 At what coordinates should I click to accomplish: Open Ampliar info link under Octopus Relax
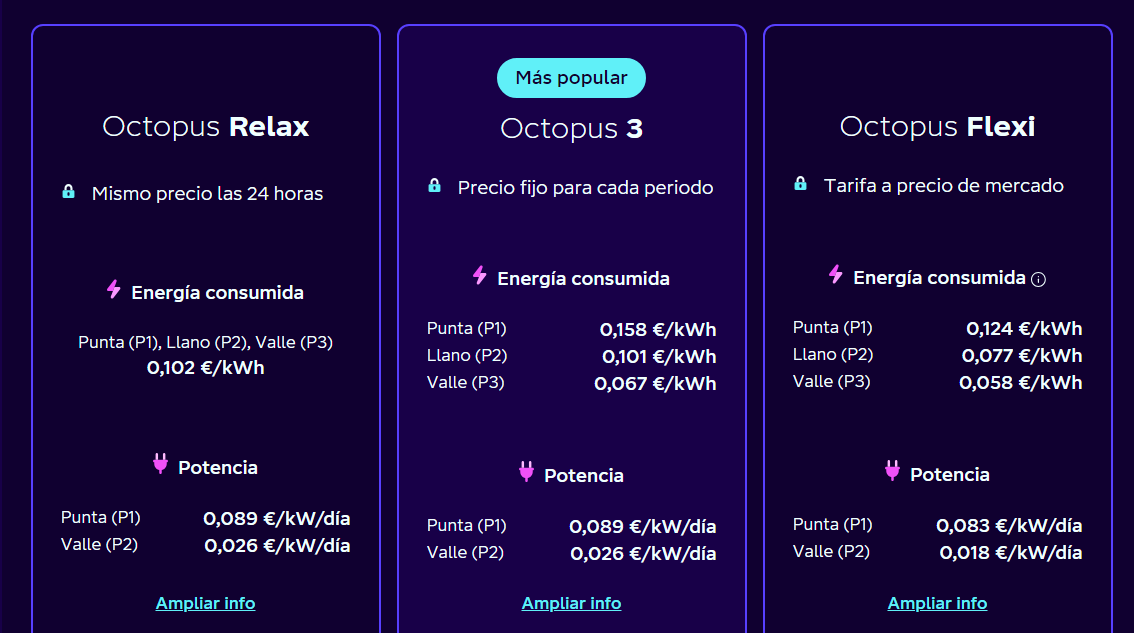tap(205, 603)
